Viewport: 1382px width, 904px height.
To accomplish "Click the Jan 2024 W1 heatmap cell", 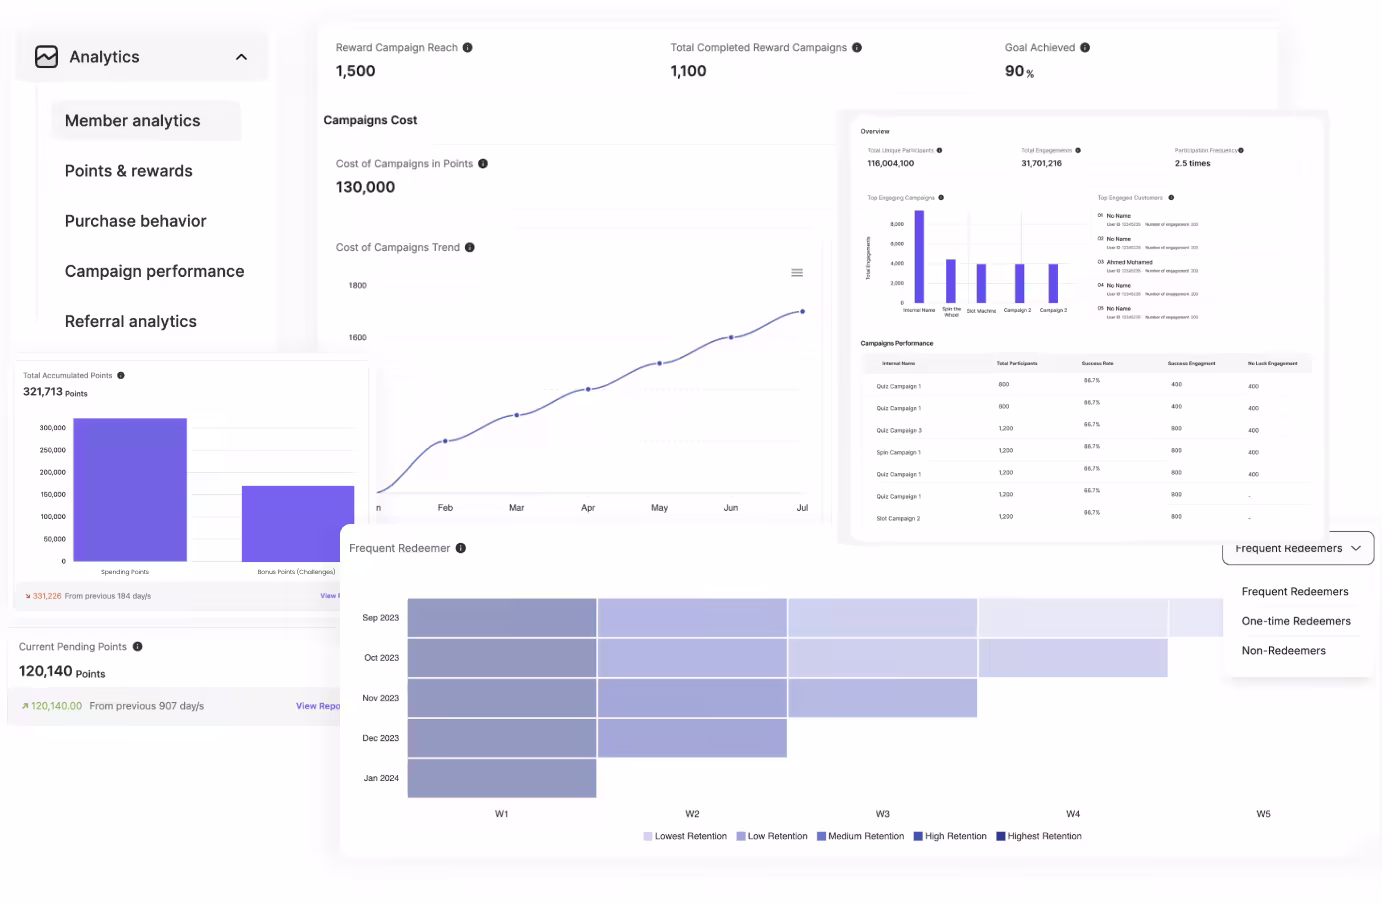I will (502, 778).
